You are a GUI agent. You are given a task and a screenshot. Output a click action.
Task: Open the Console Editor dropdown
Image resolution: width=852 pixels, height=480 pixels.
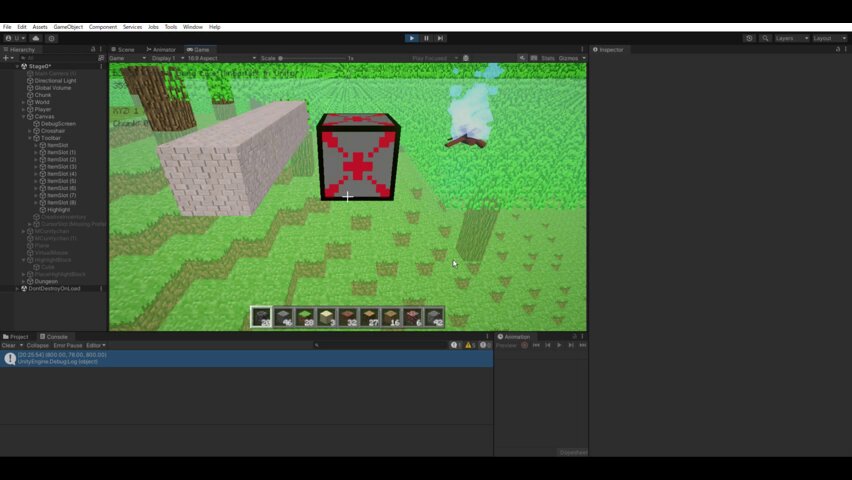(x=96, y=345)
